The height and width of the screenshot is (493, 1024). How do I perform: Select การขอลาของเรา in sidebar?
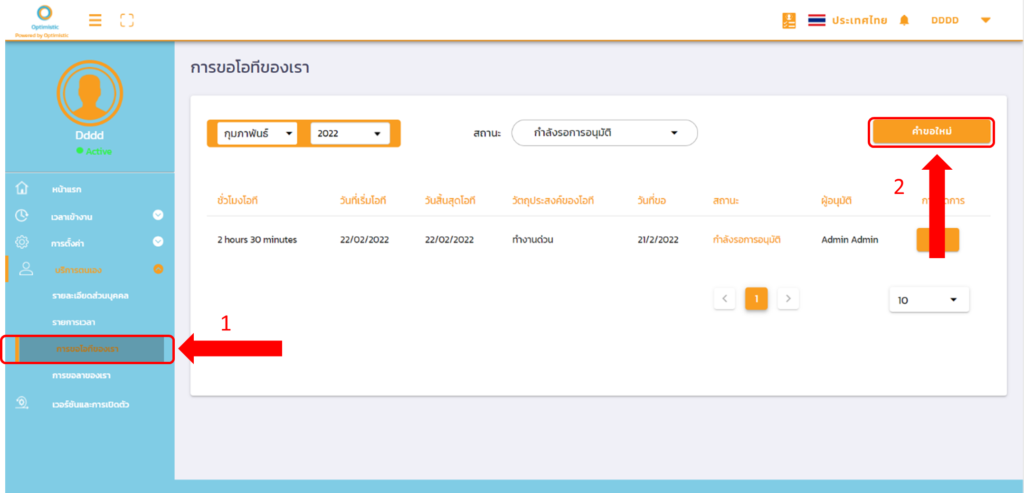click(x=81, y=375)
